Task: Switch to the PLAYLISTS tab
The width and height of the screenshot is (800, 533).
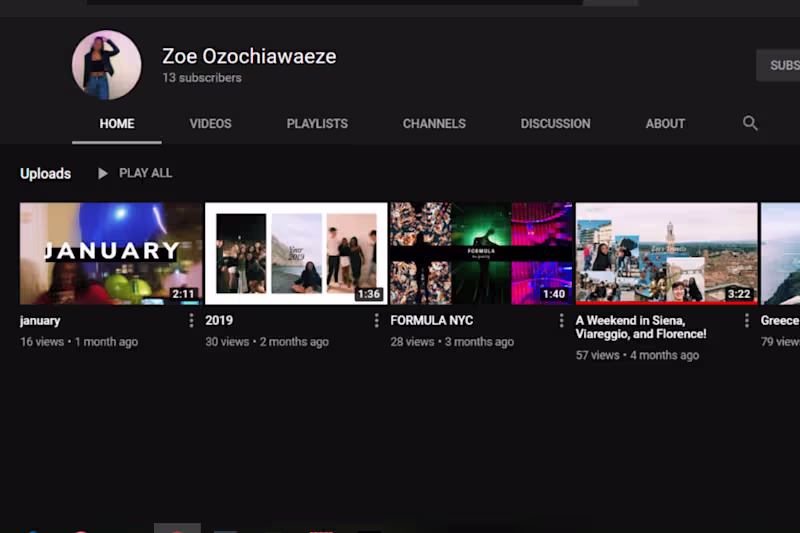Action: point(317,124)
